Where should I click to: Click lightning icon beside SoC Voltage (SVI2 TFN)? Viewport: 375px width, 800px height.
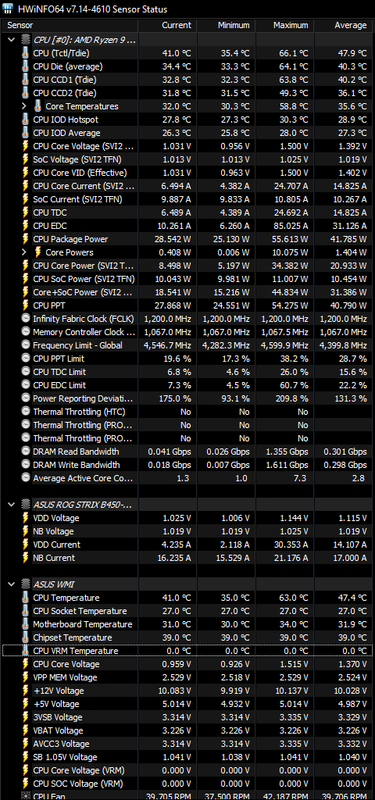point(26,159)
